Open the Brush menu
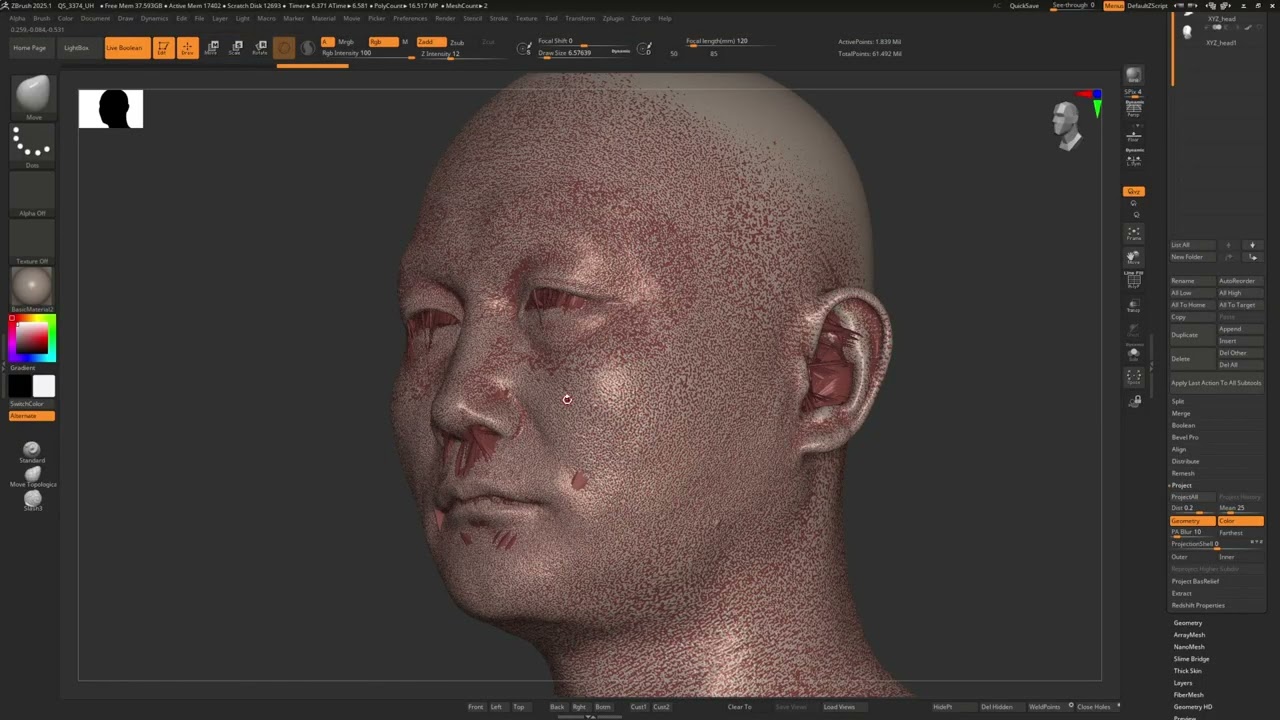This screenshot has width=1280, height=720. pos(42,18)
